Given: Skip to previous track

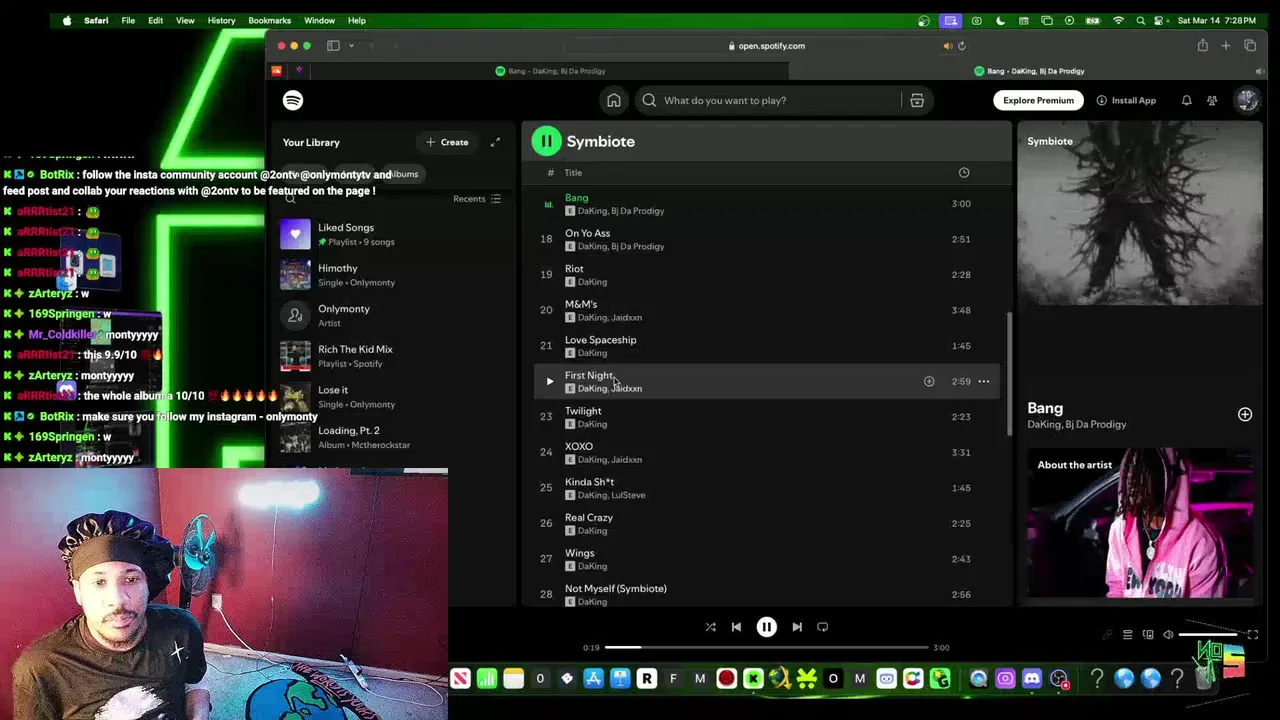Looking at the screenshot, I should 736,627.
